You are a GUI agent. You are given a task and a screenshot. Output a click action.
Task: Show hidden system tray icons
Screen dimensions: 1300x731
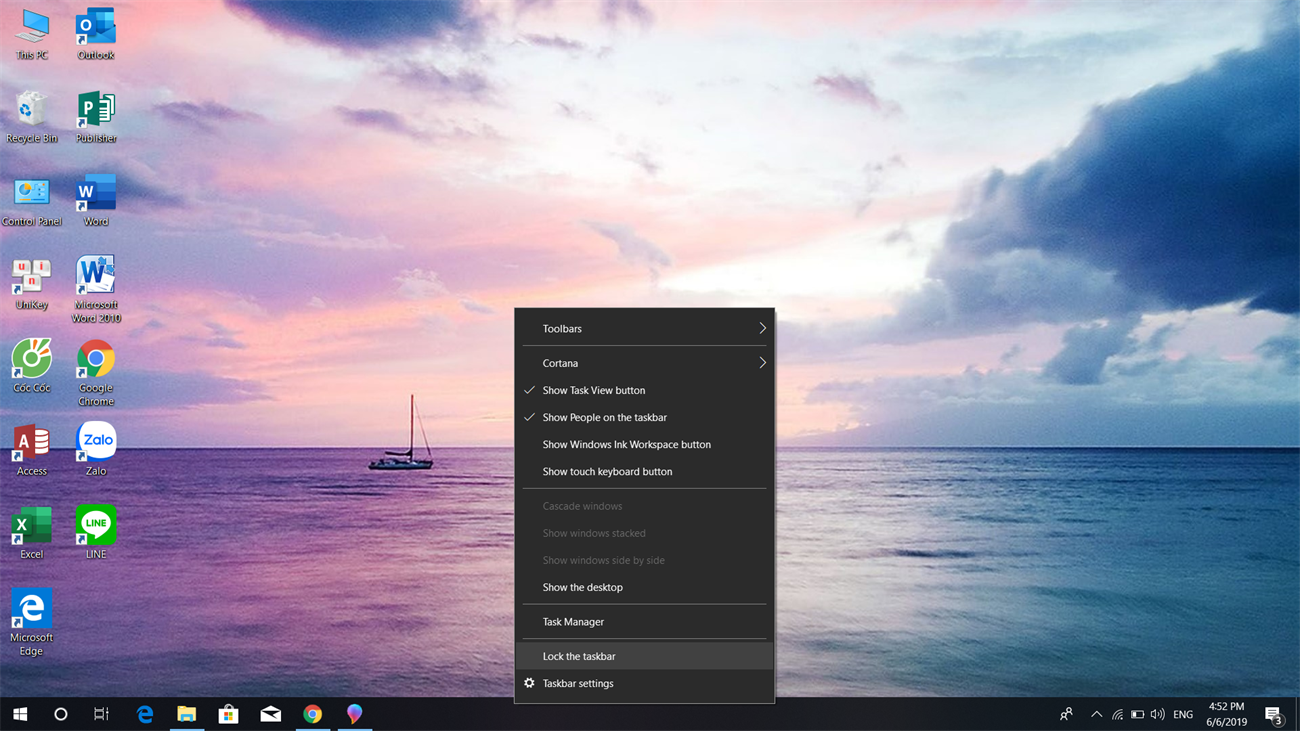coord(1096,714)
